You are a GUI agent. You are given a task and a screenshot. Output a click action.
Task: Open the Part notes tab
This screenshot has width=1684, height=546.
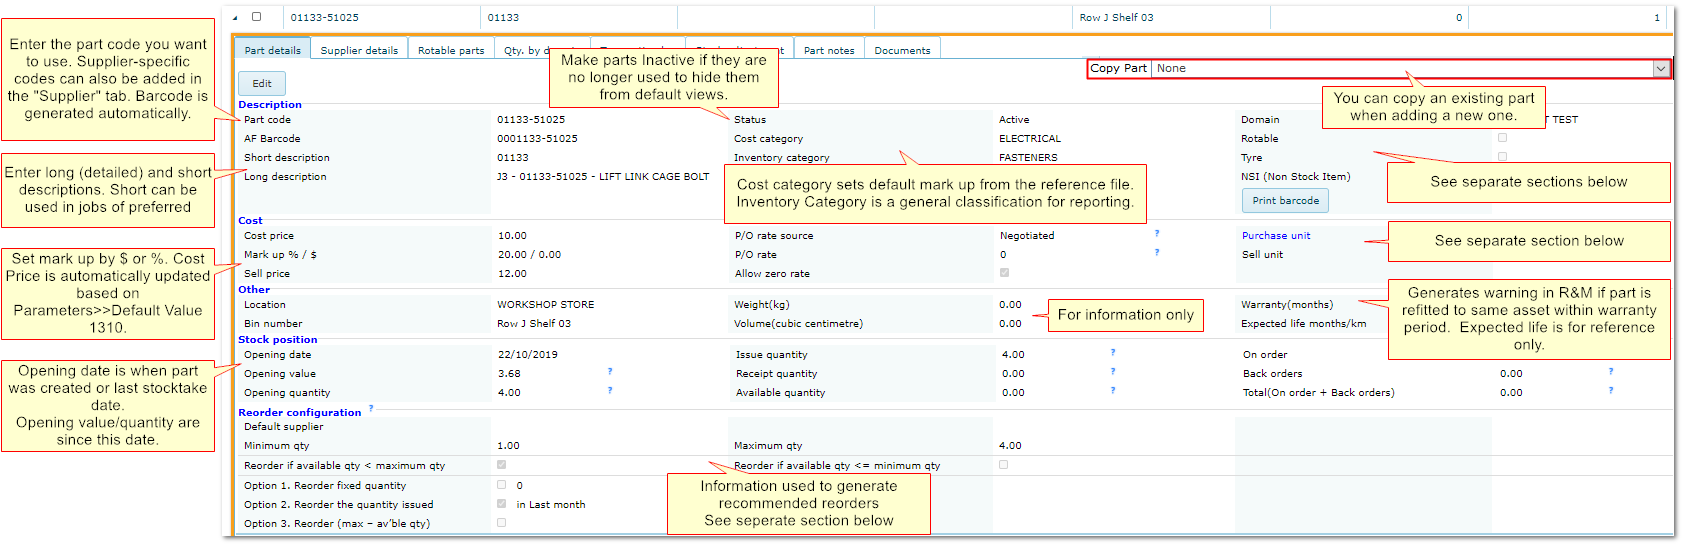[x=829, y=50]
